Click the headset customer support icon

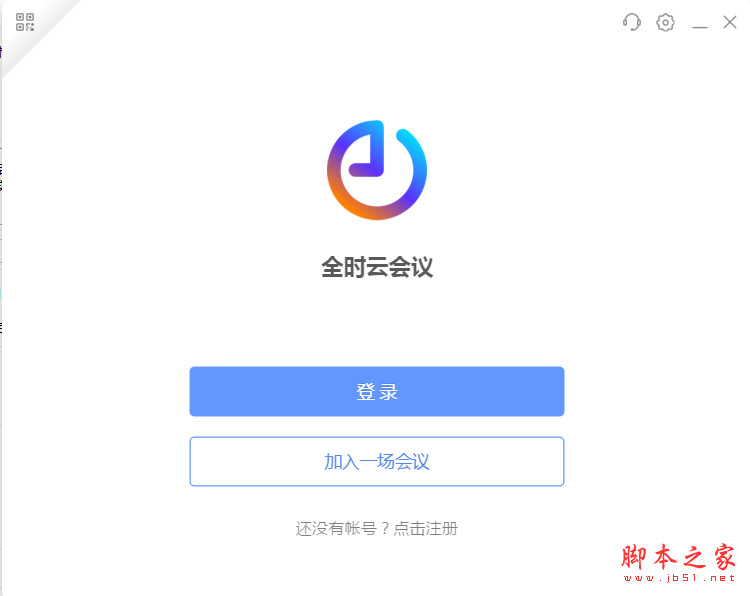tap(631, 22)
